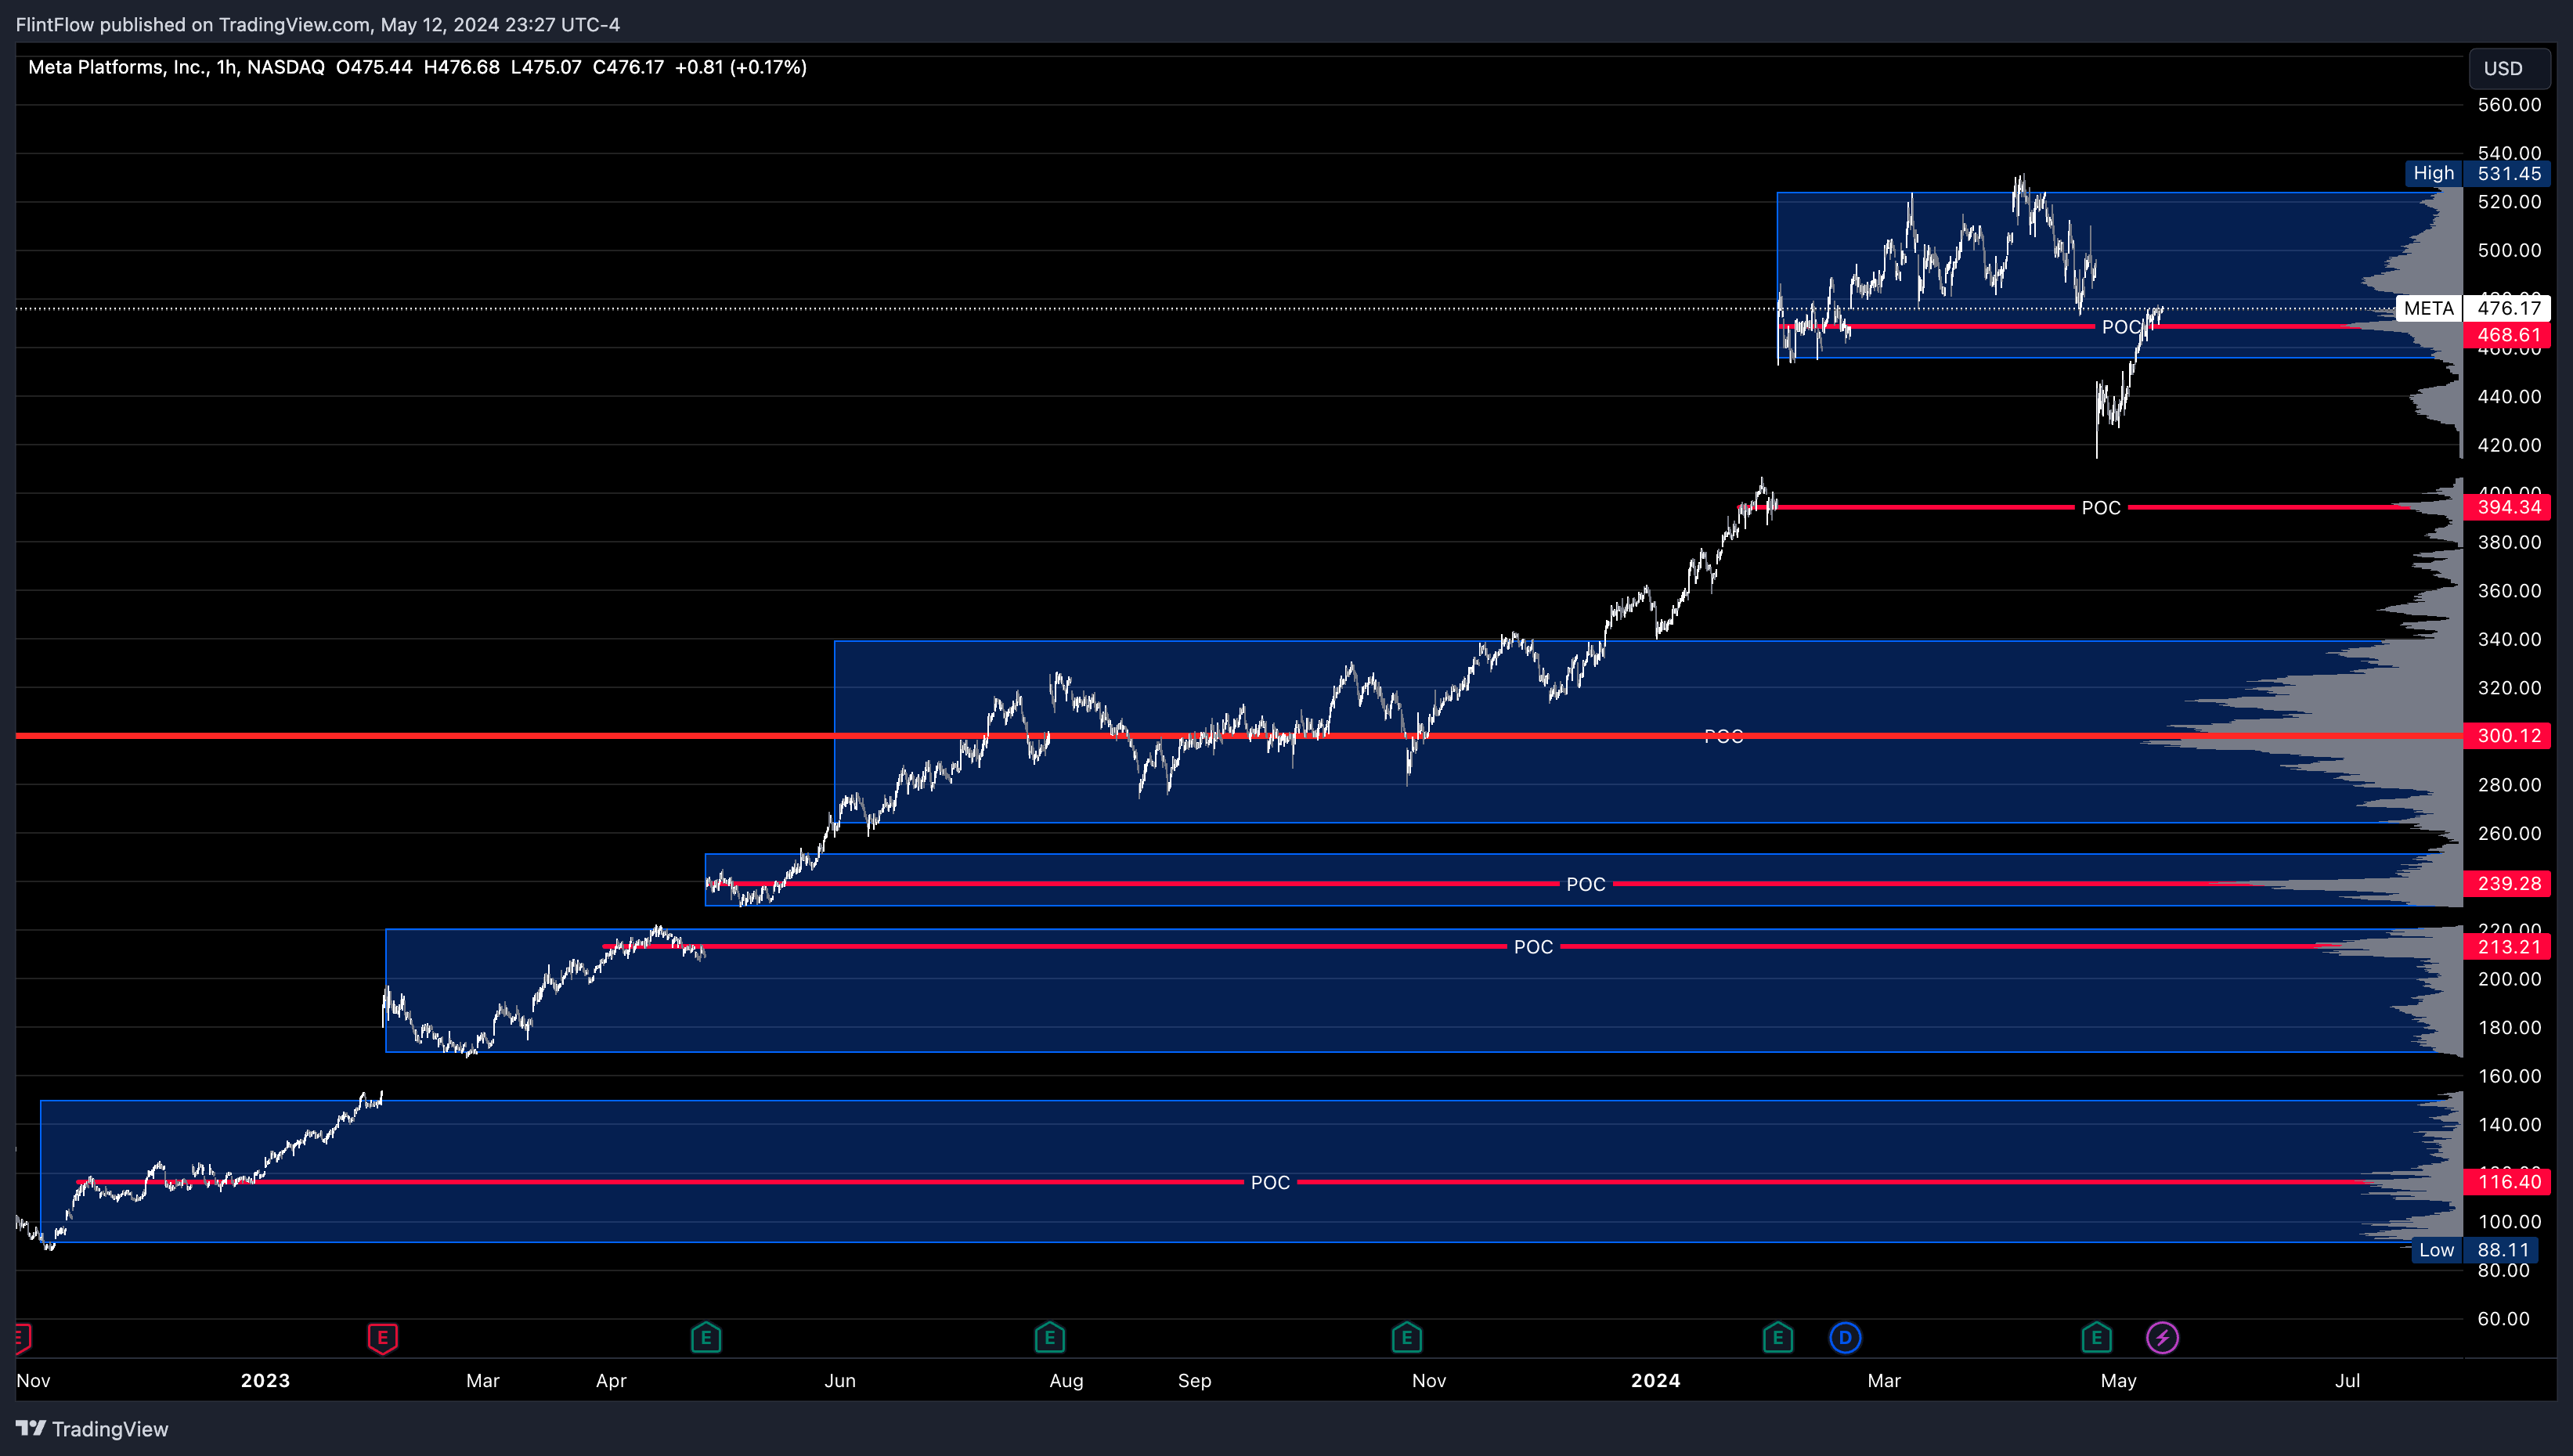The width and height of the screenshot is (2573, 1456).
Task: Click the red 116.40 POC price label
Action: pos(2508,1182)
